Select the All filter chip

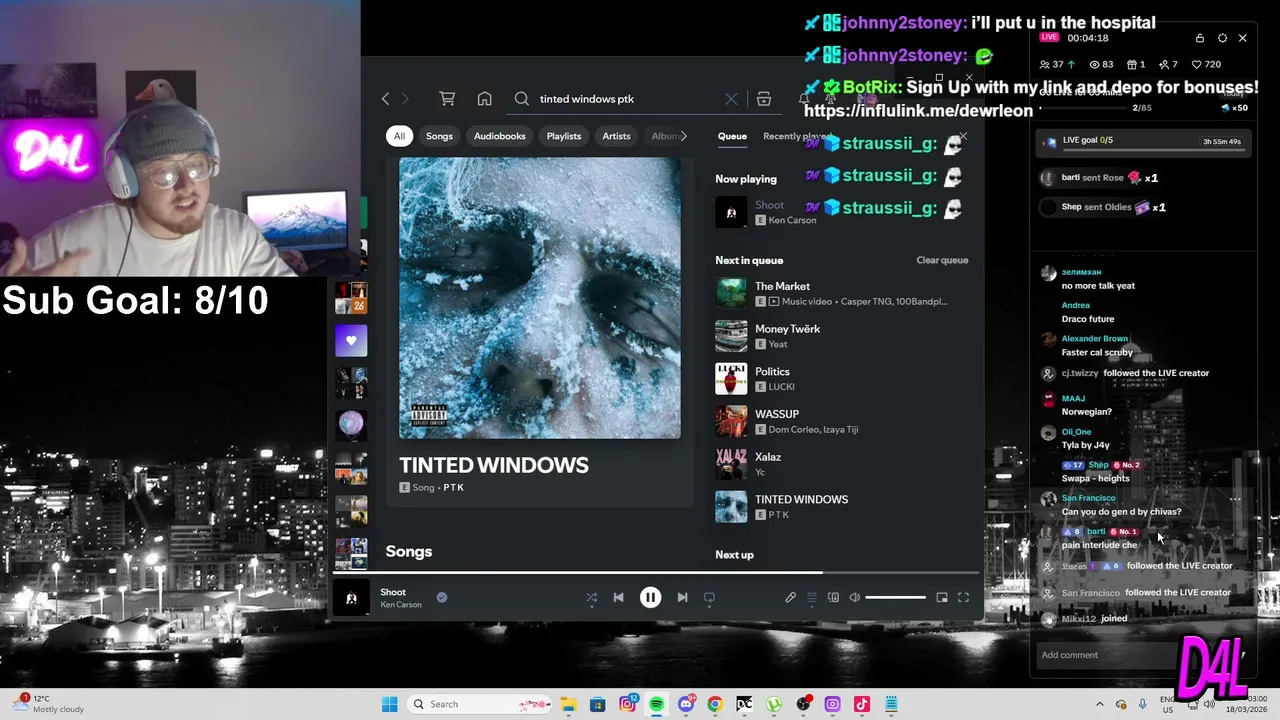point(399,136)
